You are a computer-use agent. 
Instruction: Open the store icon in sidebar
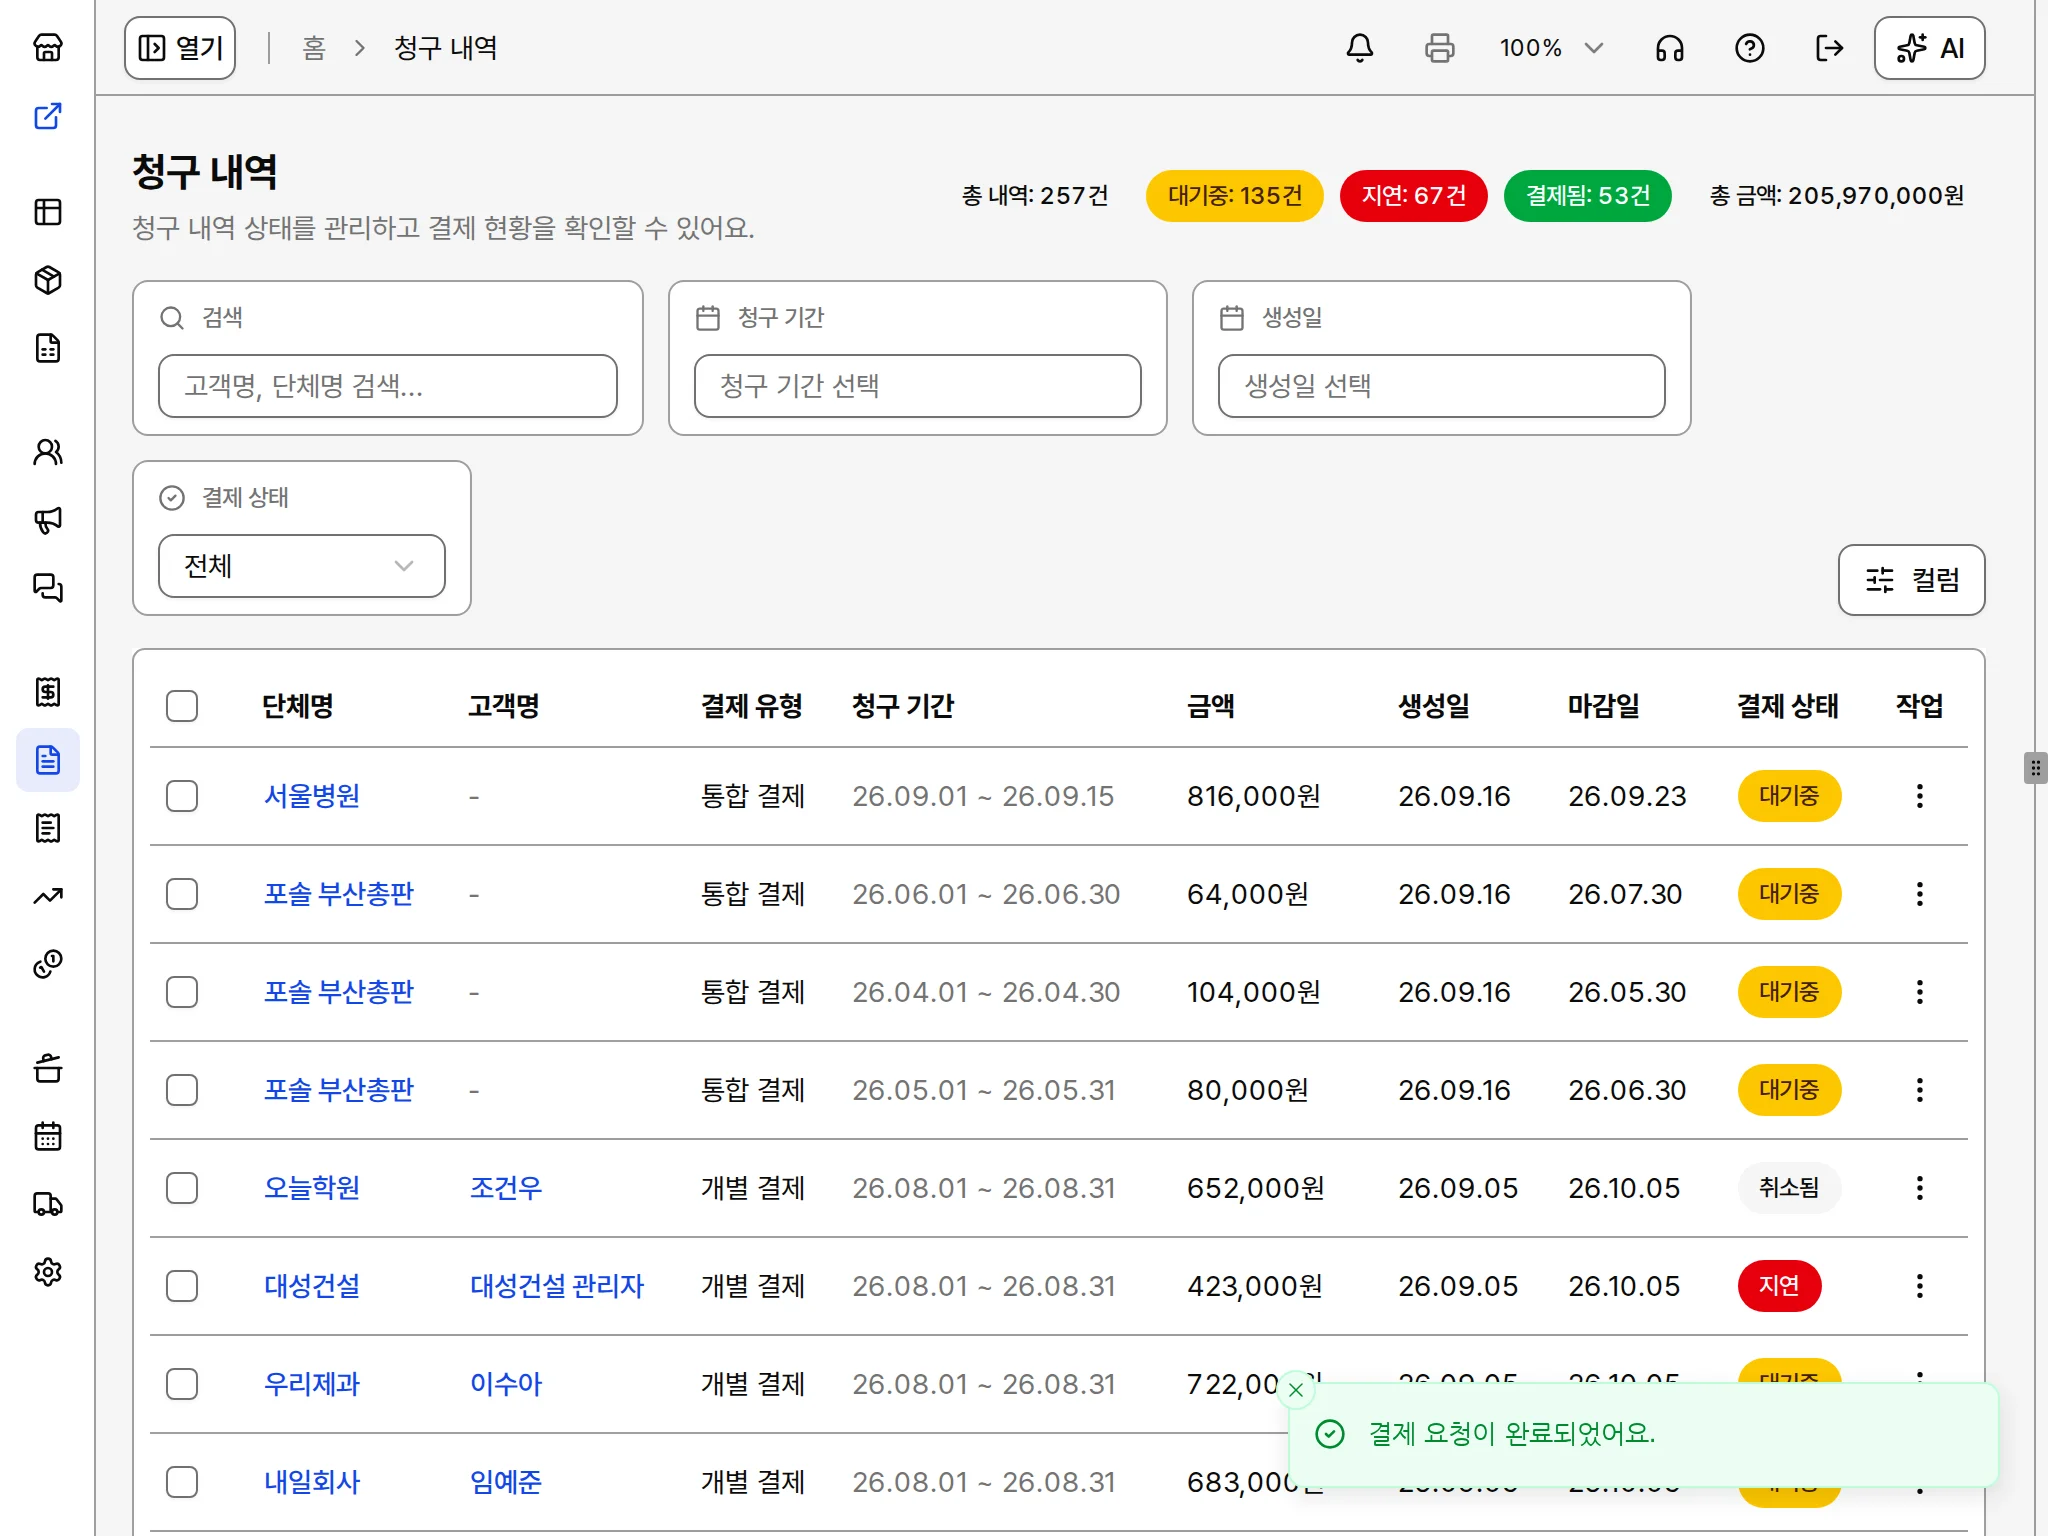click(48, 47)
